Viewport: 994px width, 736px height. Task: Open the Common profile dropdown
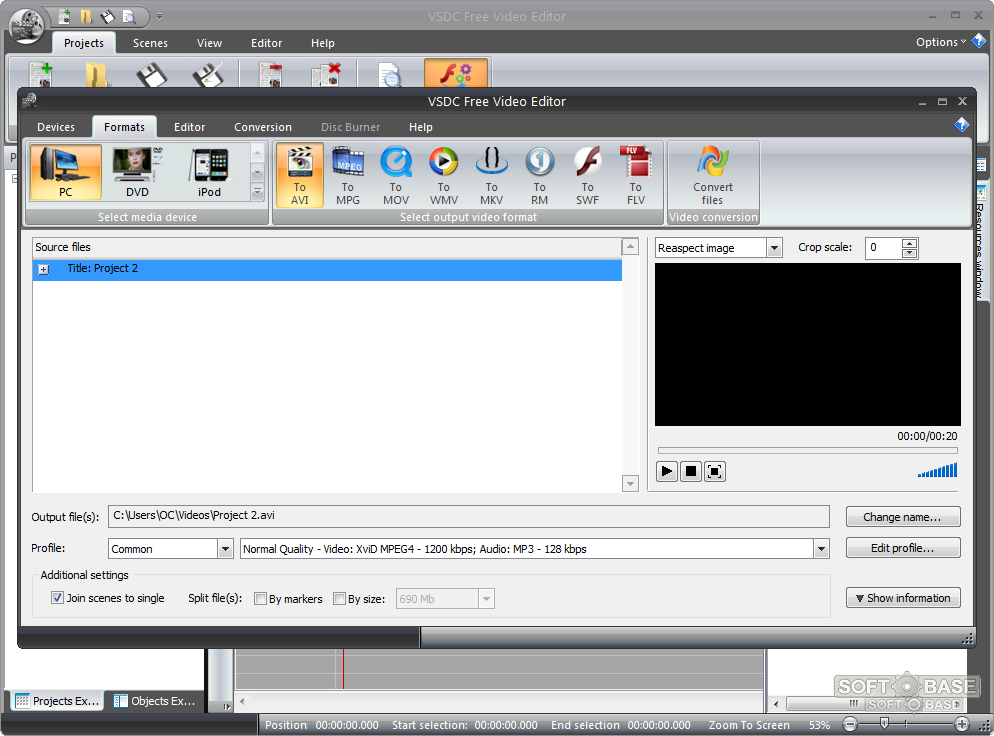pyautogui.click(x=225, y=548)
